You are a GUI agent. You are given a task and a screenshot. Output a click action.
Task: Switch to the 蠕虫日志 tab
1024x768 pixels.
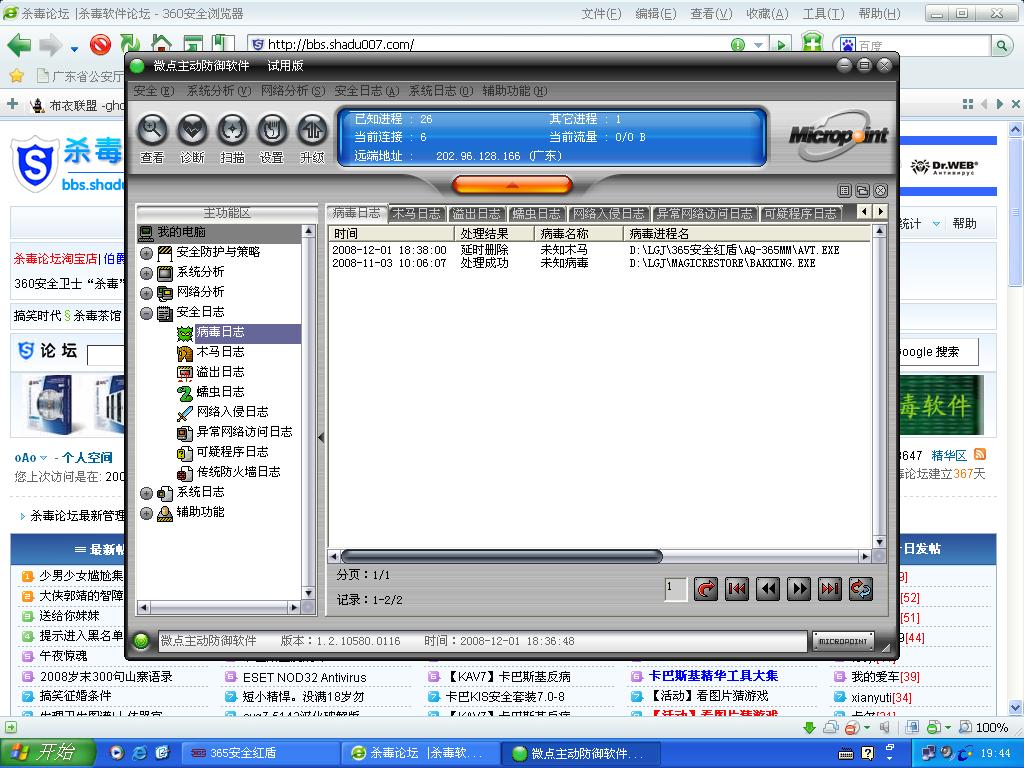[x=536, y=214]
